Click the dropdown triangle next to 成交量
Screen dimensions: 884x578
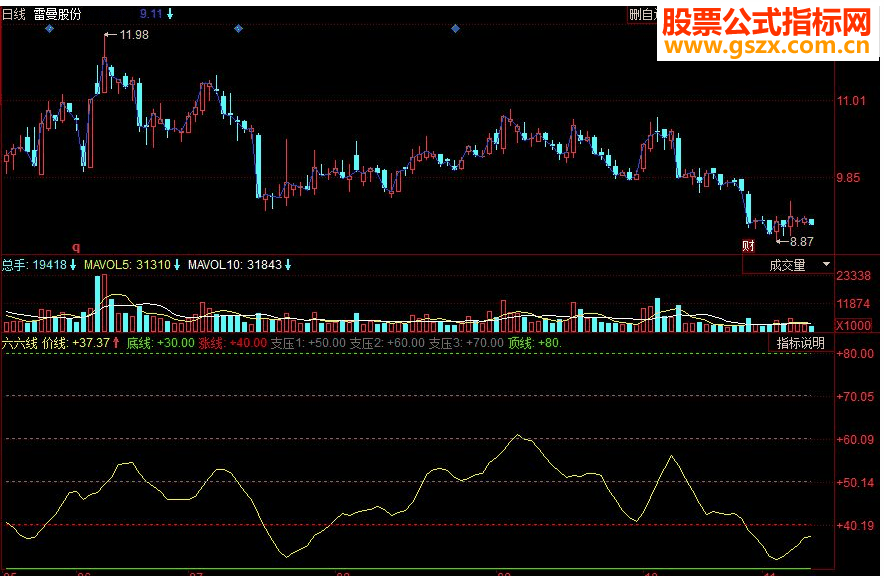coord(826,264)
